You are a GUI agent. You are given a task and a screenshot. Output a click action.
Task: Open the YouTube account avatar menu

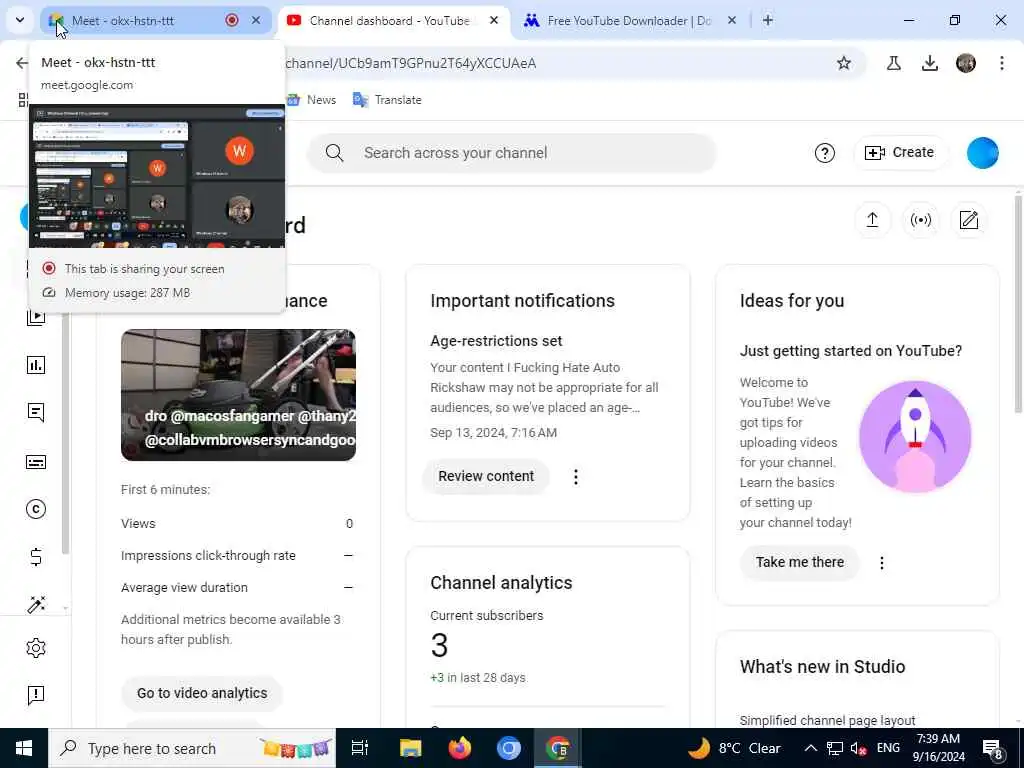pyautogui.click(x=983, y=153)
